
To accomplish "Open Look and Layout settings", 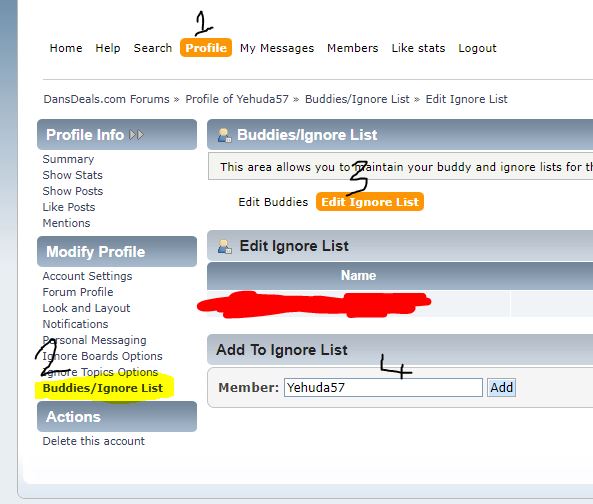I will [86, 308].
